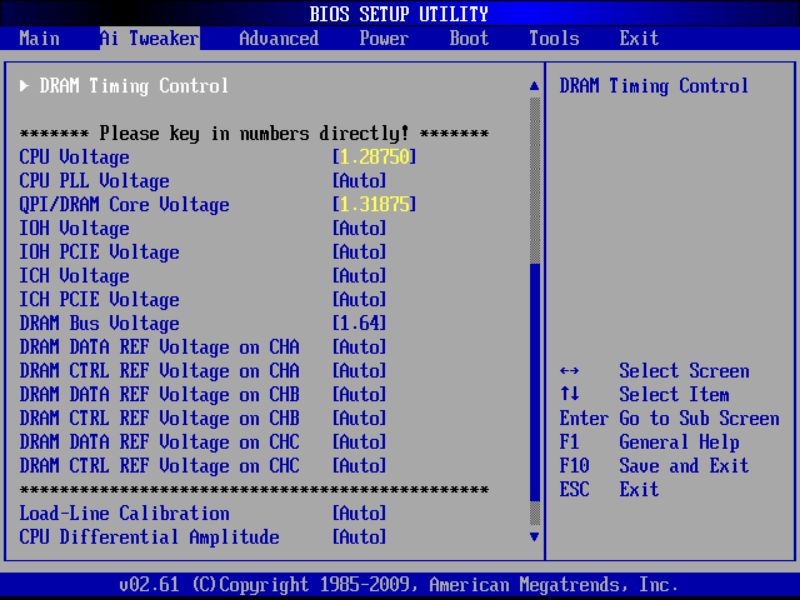The width and height of the screenshot is (800, 600).
Task: Open the Advanced tab
Action: click(x=279, y=38)
